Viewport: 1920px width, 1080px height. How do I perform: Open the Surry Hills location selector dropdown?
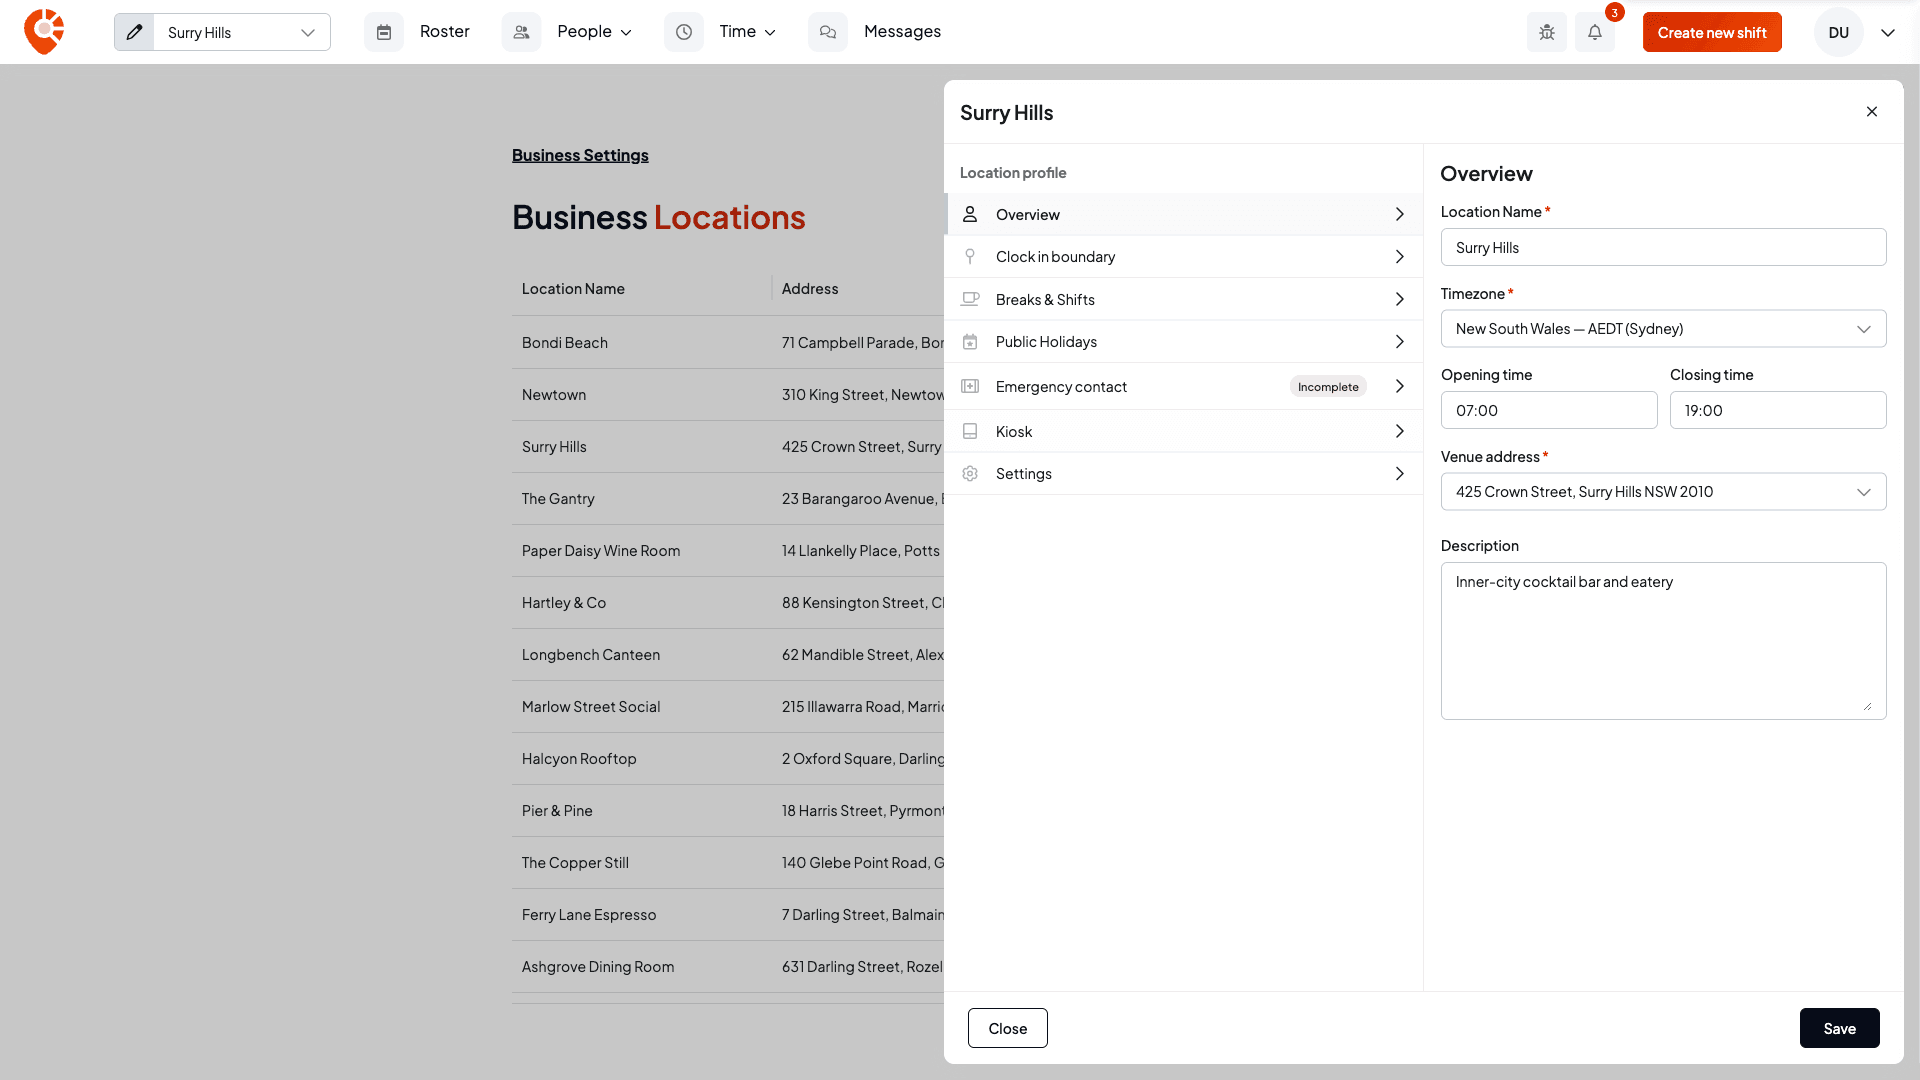pyautogui.click(x=242, y=32)
